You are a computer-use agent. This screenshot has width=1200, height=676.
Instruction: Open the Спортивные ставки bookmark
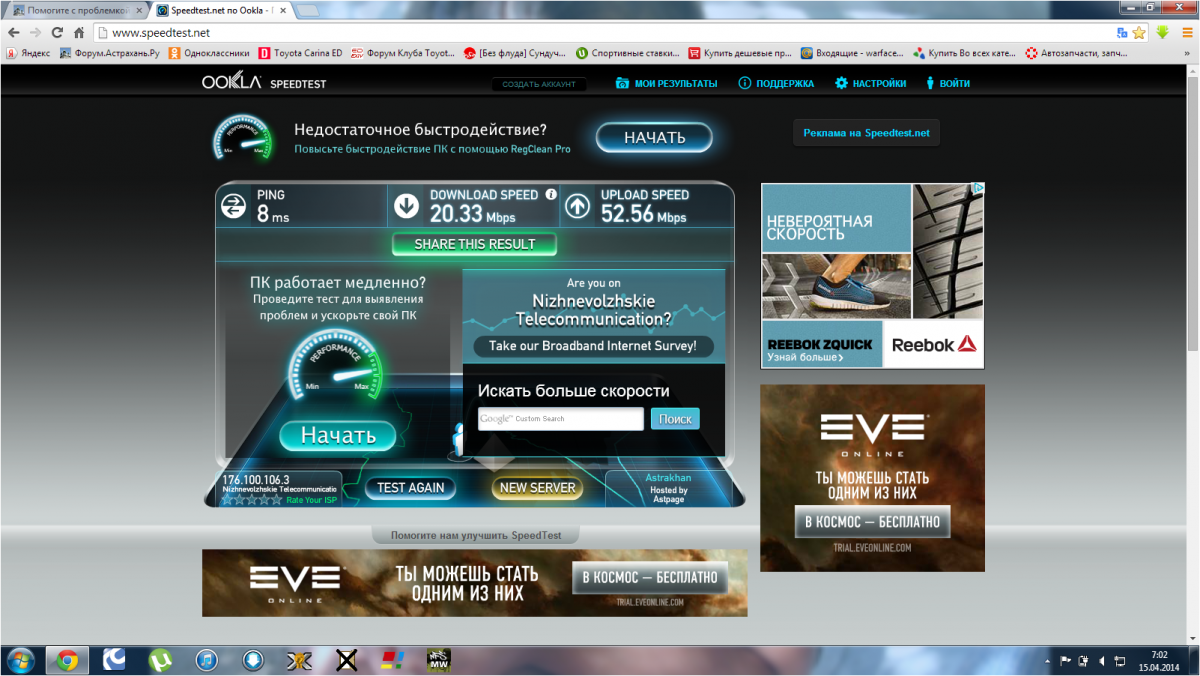(x=626, y=53)
